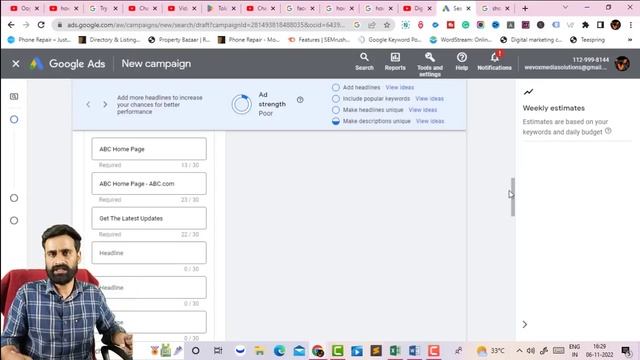This screenshot has width=640, height=360.
Task: Open Excel from the taskbar
Action: pyautogui.click(x=395, y=351)
